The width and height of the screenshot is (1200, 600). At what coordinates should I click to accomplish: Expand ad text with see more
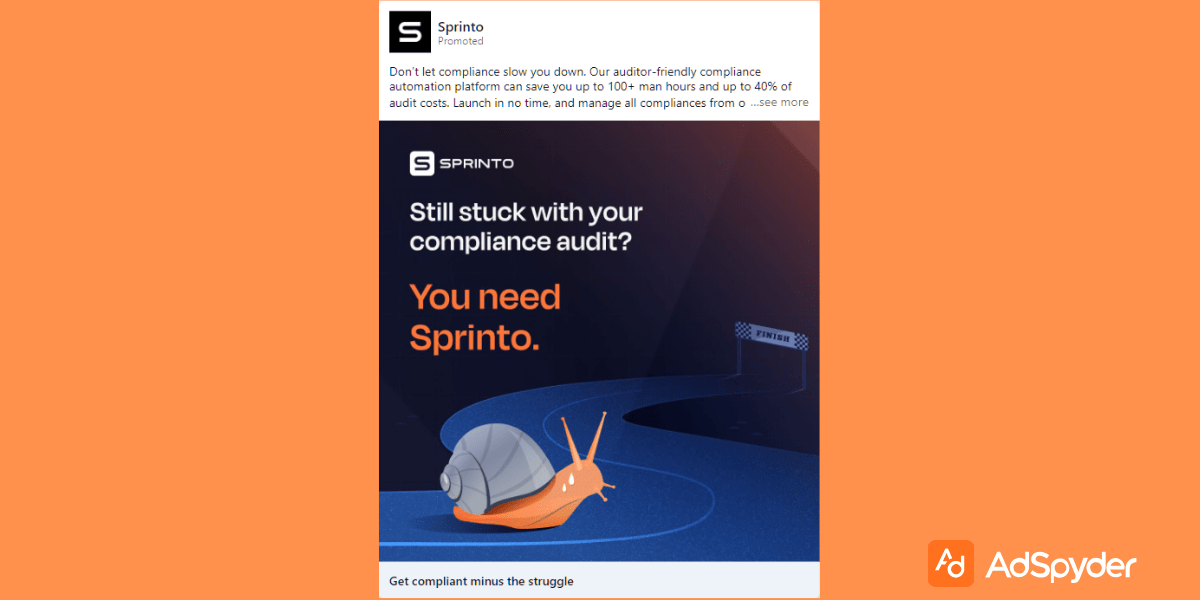tap(779, 102)
